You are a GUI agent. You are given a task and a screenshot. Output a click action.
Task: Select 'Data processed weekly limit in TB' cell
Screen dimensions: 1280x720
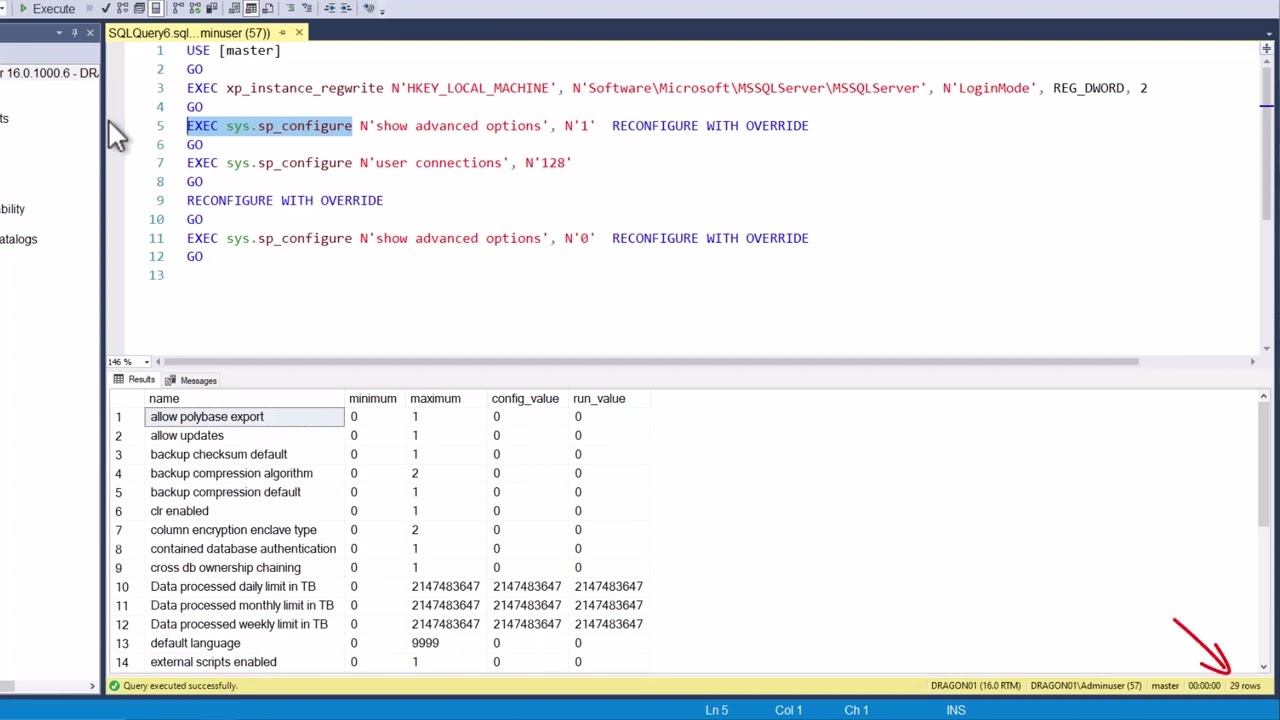click(245, 624)
